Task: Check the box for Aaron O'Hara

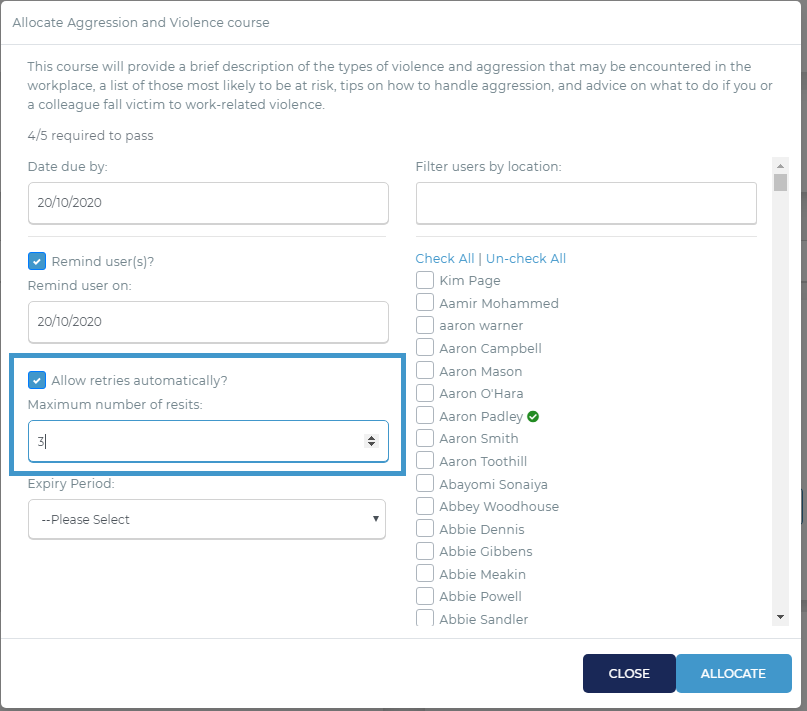Action: (425, 393)
